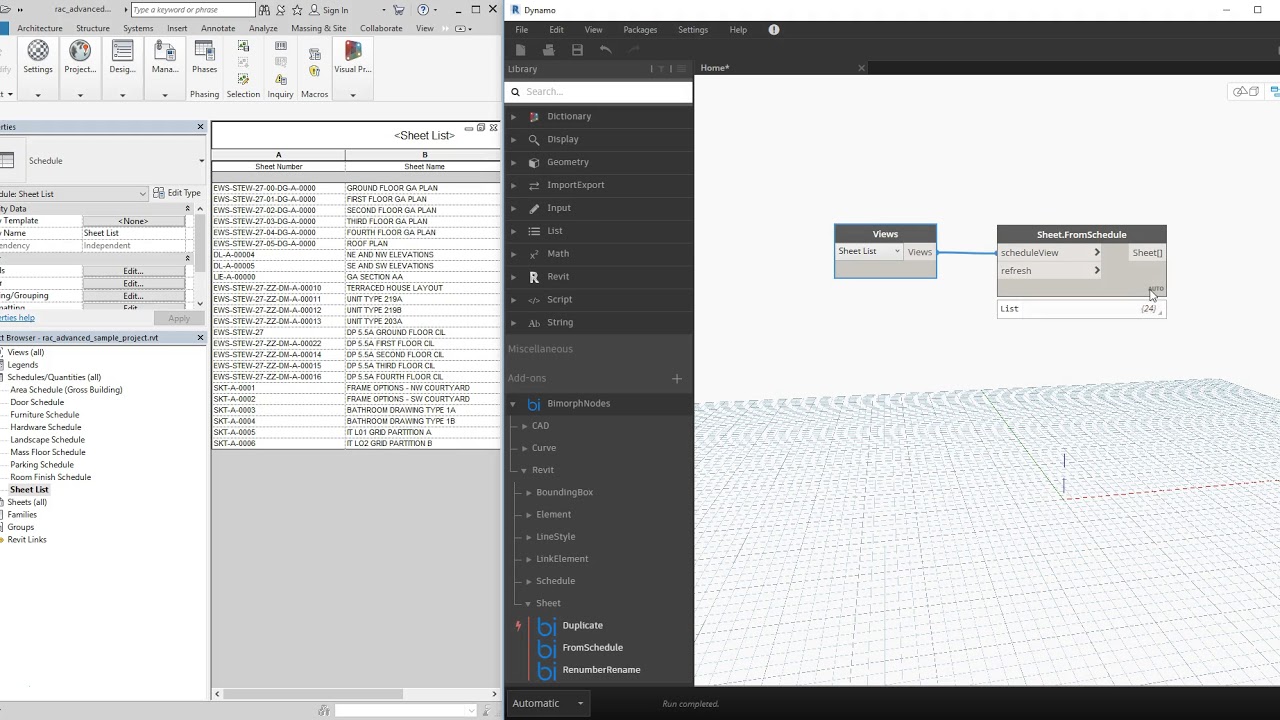
Task: Click the Dynamo library search field
Action: pos(599,92)
